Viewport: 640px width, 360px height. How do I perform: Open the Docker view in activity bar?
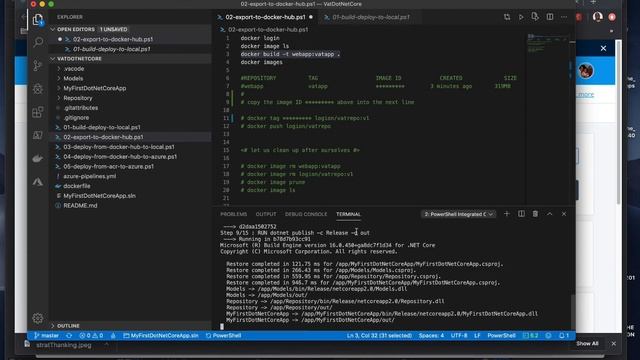pos(38,158)
